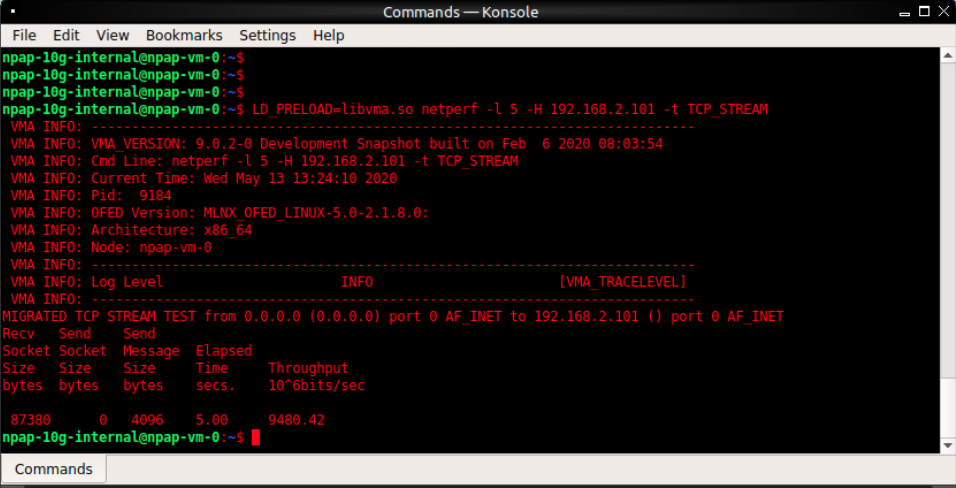Click the red cursor at the prompt
The width and height of the screenshot is (956, 488).
(x=256, y=438)
